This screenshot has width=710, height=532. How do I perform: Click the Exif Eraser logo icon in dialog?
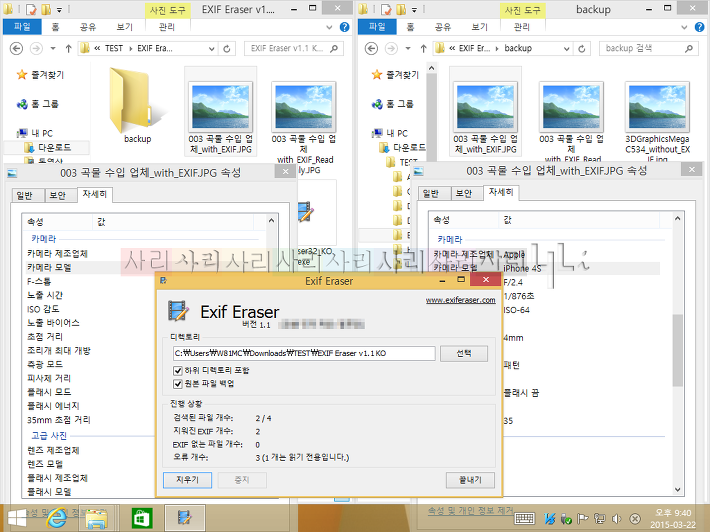coord(178,311)
